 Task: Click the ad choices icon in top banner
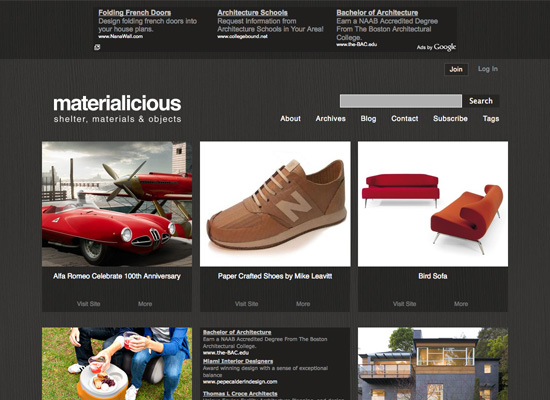(97, 47)
